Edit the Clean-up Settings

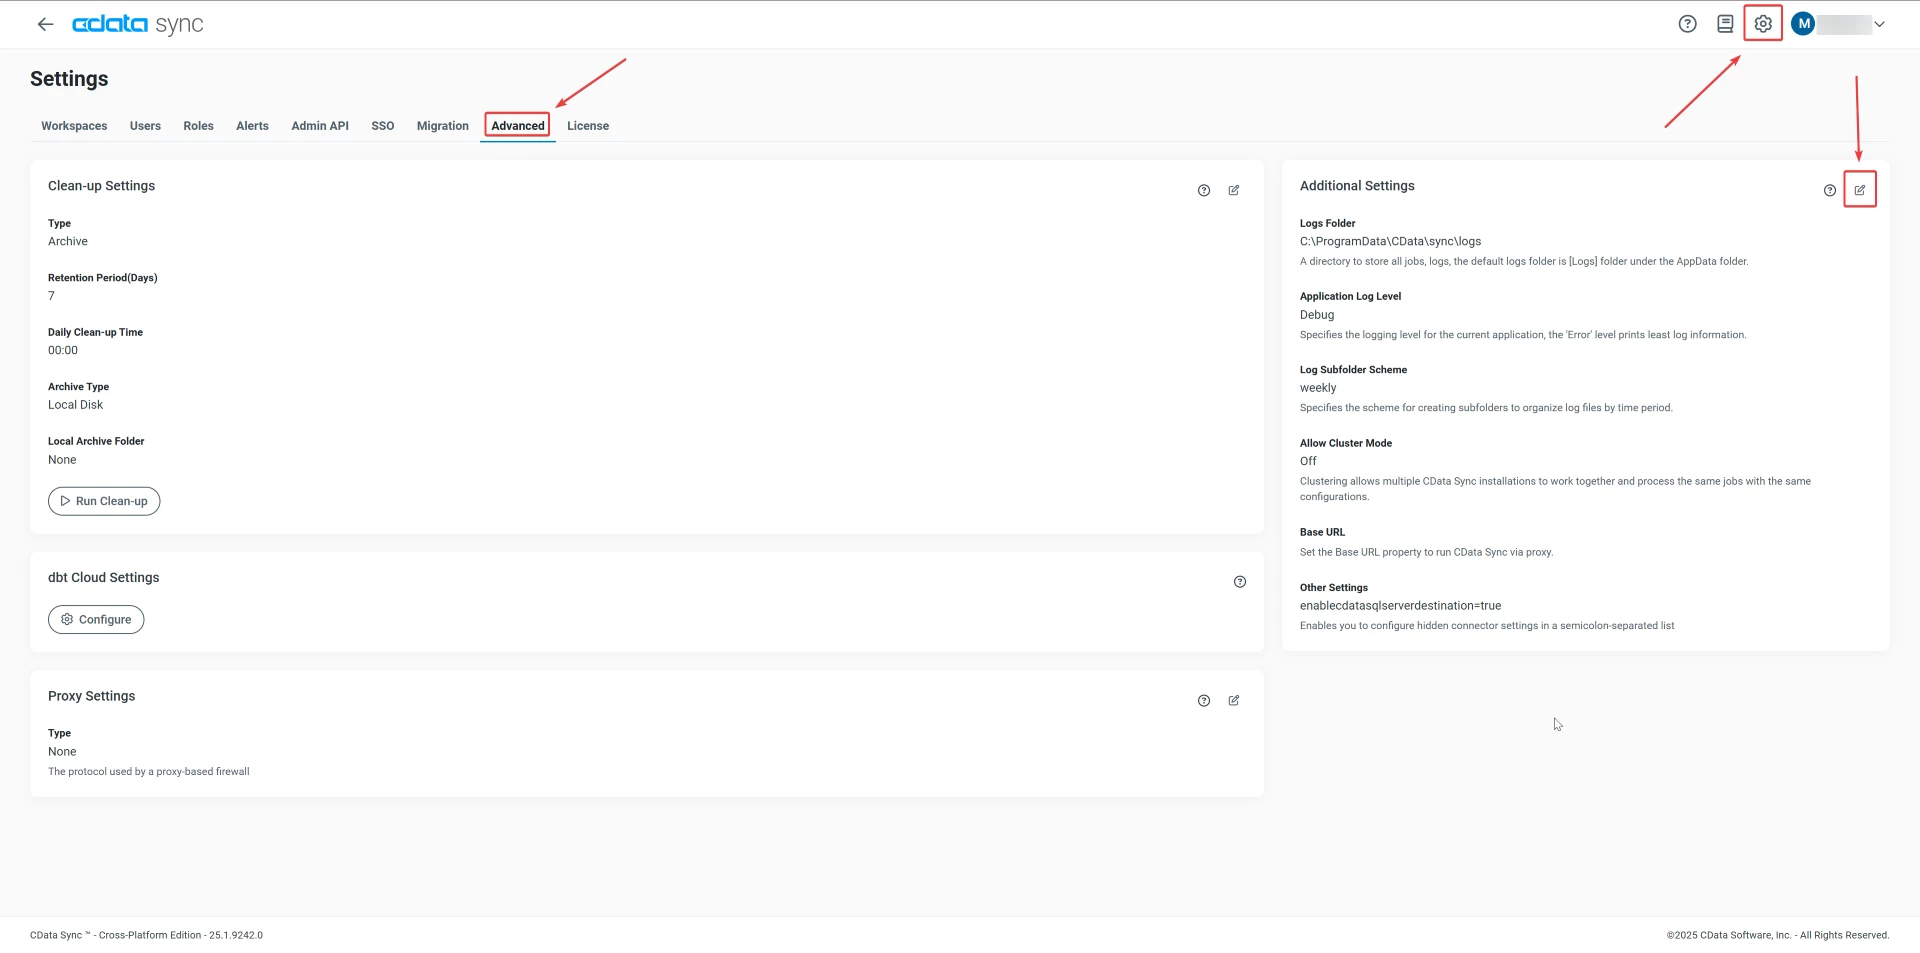(1234, 190)
